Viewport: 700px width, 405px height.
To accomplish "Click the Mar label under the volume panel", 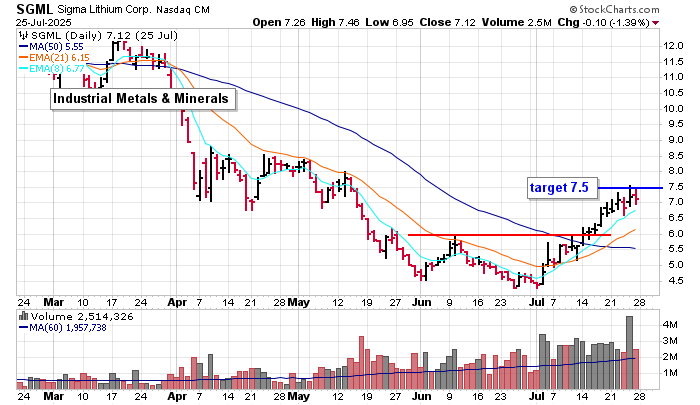I will (x=53, y=396).
